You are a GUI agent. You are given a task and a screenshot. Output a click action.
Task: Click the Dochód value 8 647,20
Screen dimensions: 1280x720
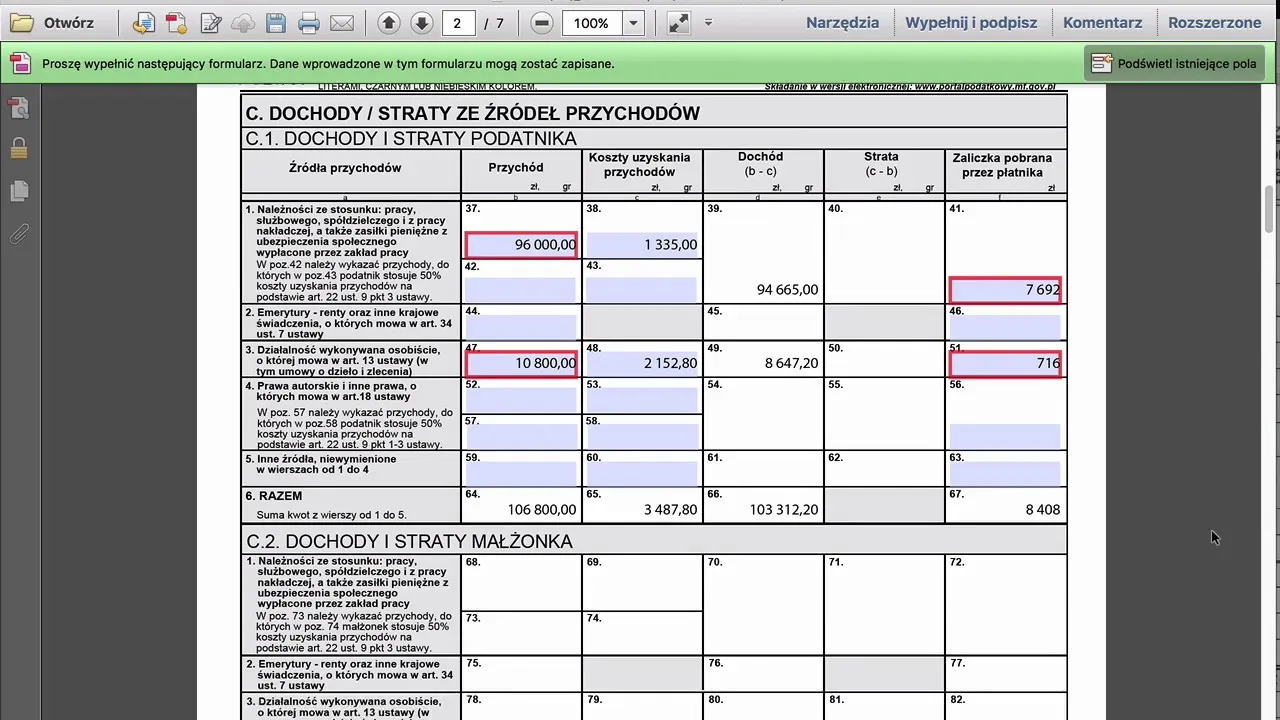click(x=792, y=363)
